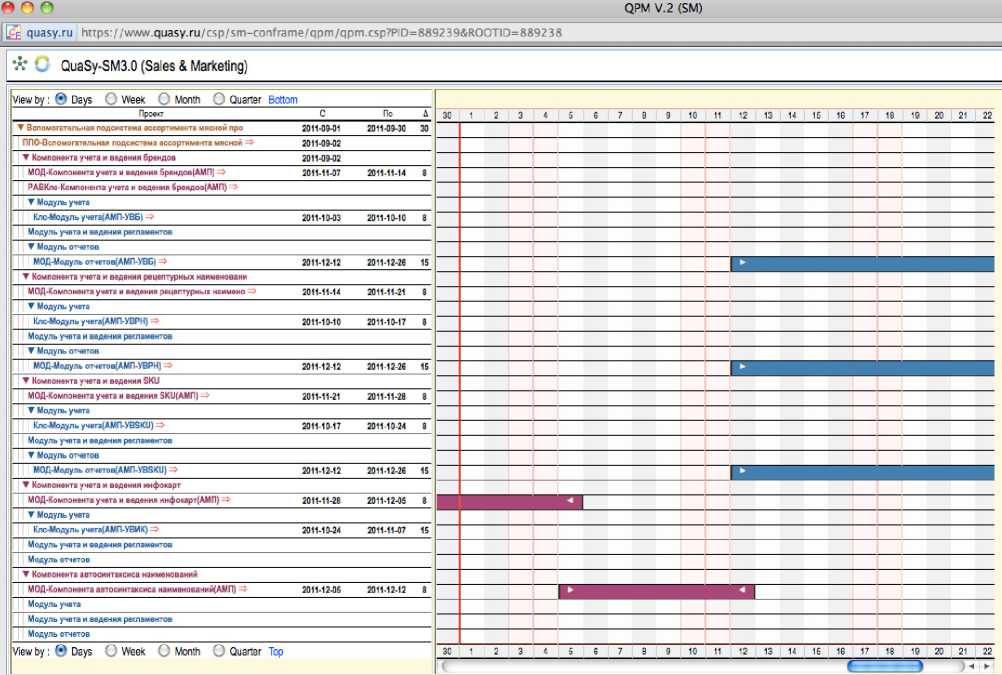Click the red arrow next to Кло-Модуль учета(АМП-УВРН)
The height and width of the screenshot is (675, 1002).
coord(155,321)
